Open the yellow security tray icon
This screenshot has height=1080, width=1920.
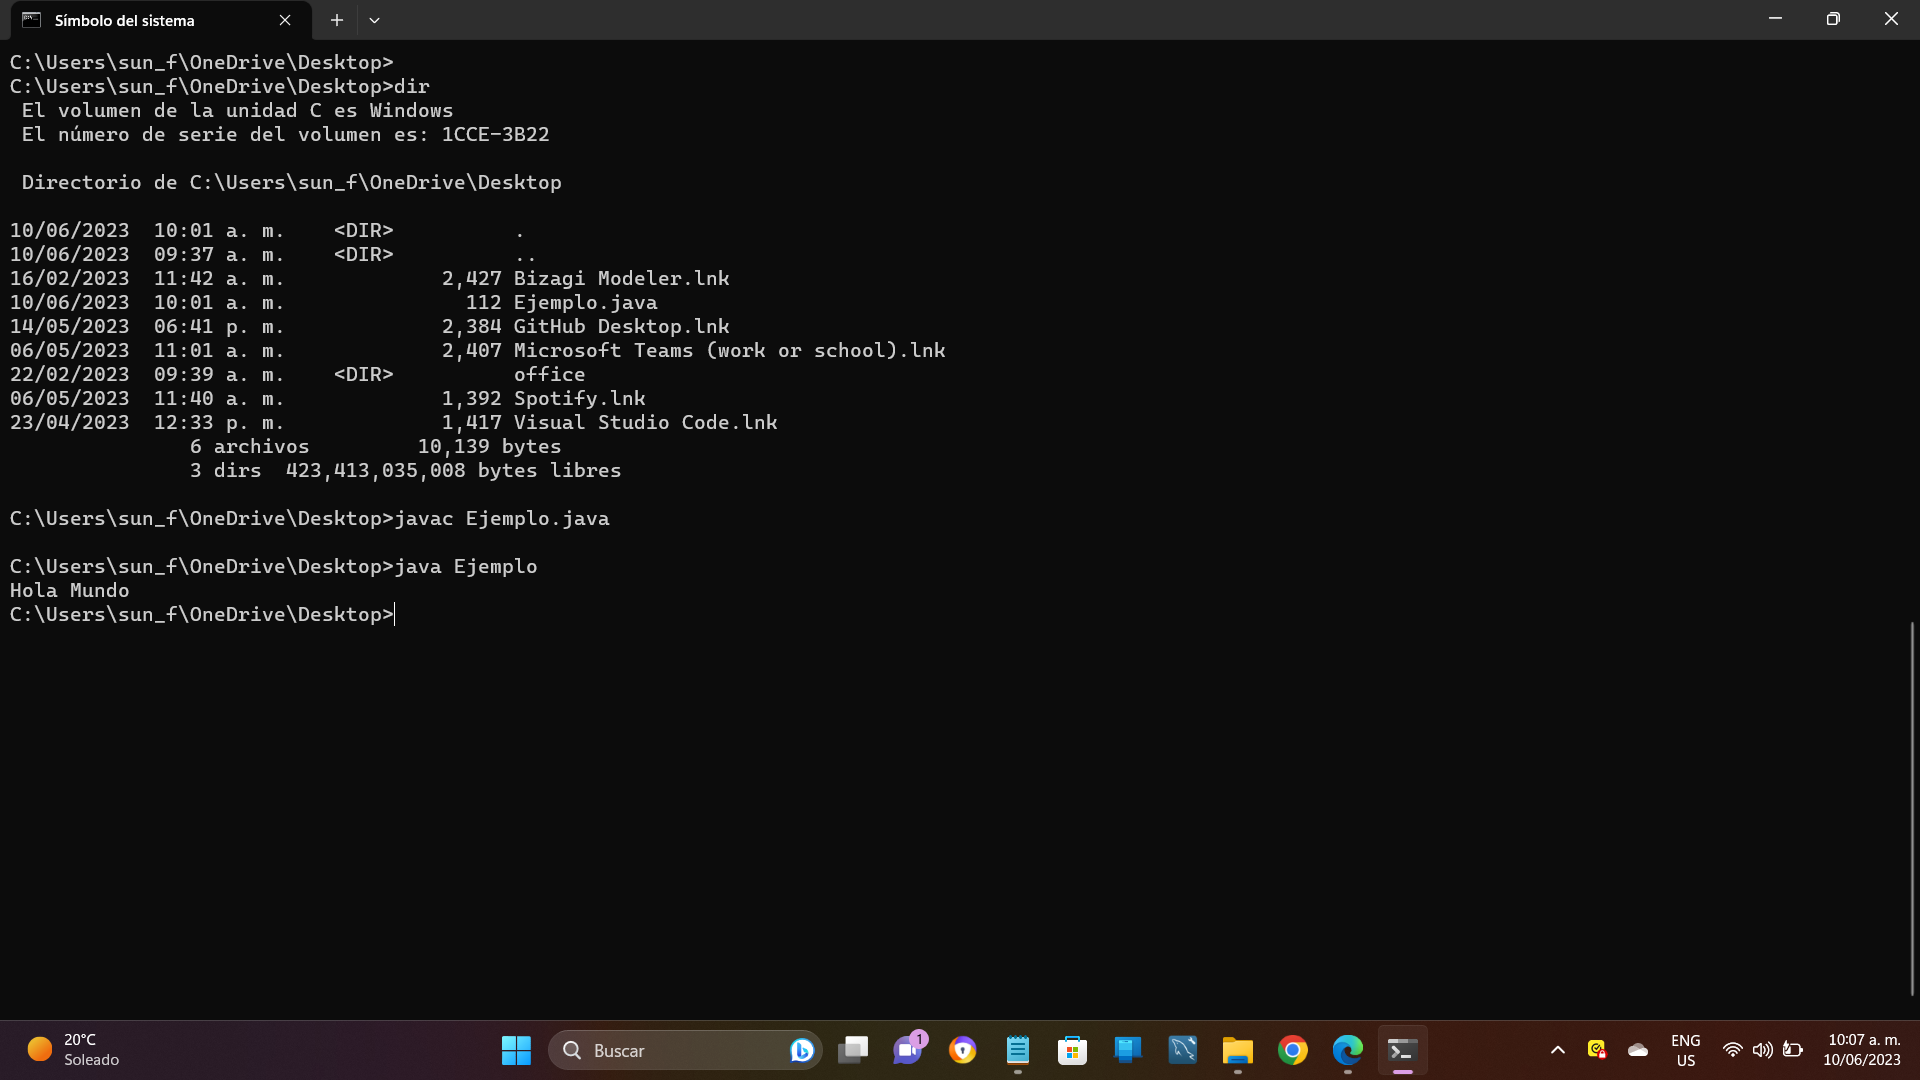tap(1597, 1050)
